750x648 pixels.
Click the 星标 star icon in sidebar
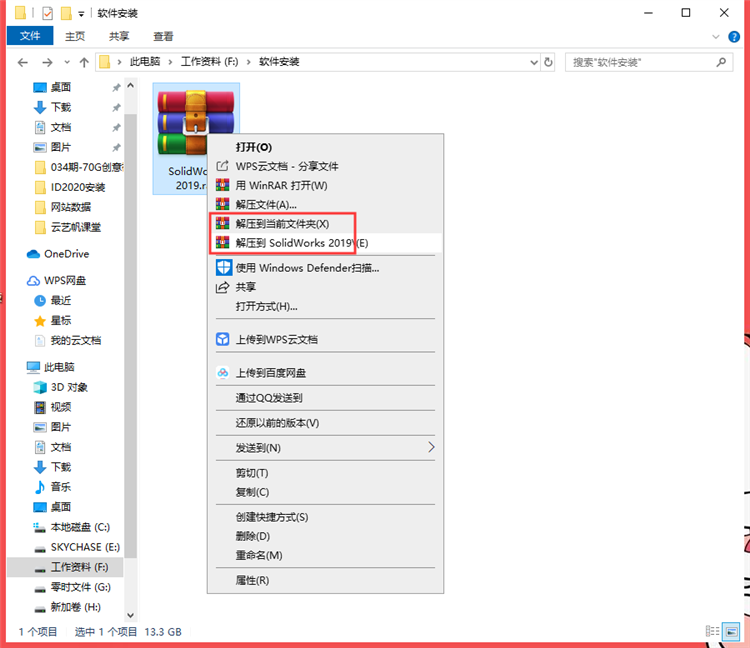coord(40,320)
